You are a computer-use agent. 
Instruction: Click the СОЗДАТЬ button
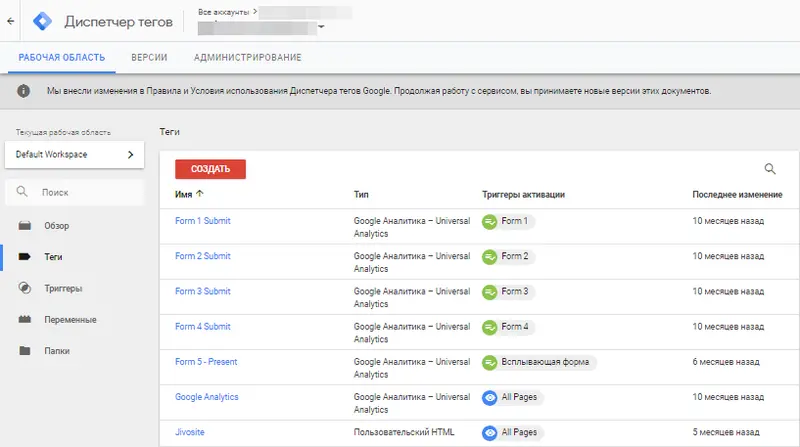pyautogui.click(x=210, y=169)
